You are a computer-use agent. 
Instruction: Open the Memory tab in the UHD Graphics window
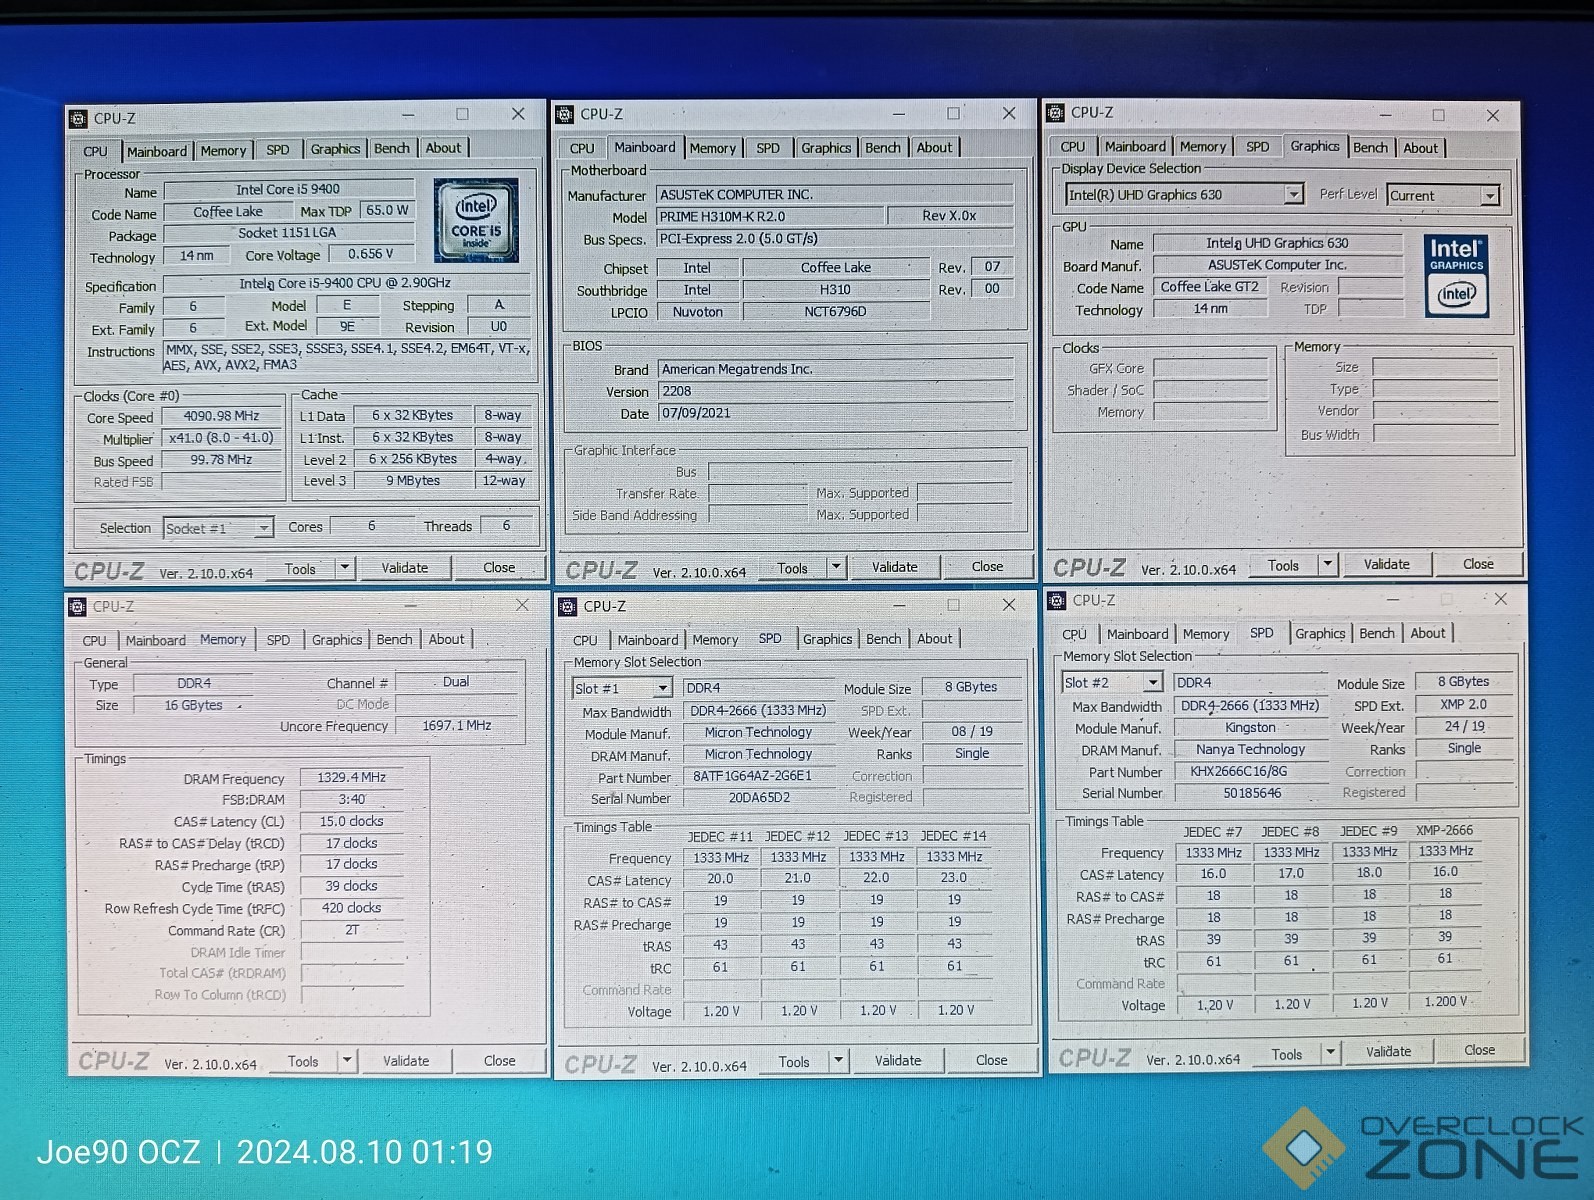click(x=1202, y=147)
